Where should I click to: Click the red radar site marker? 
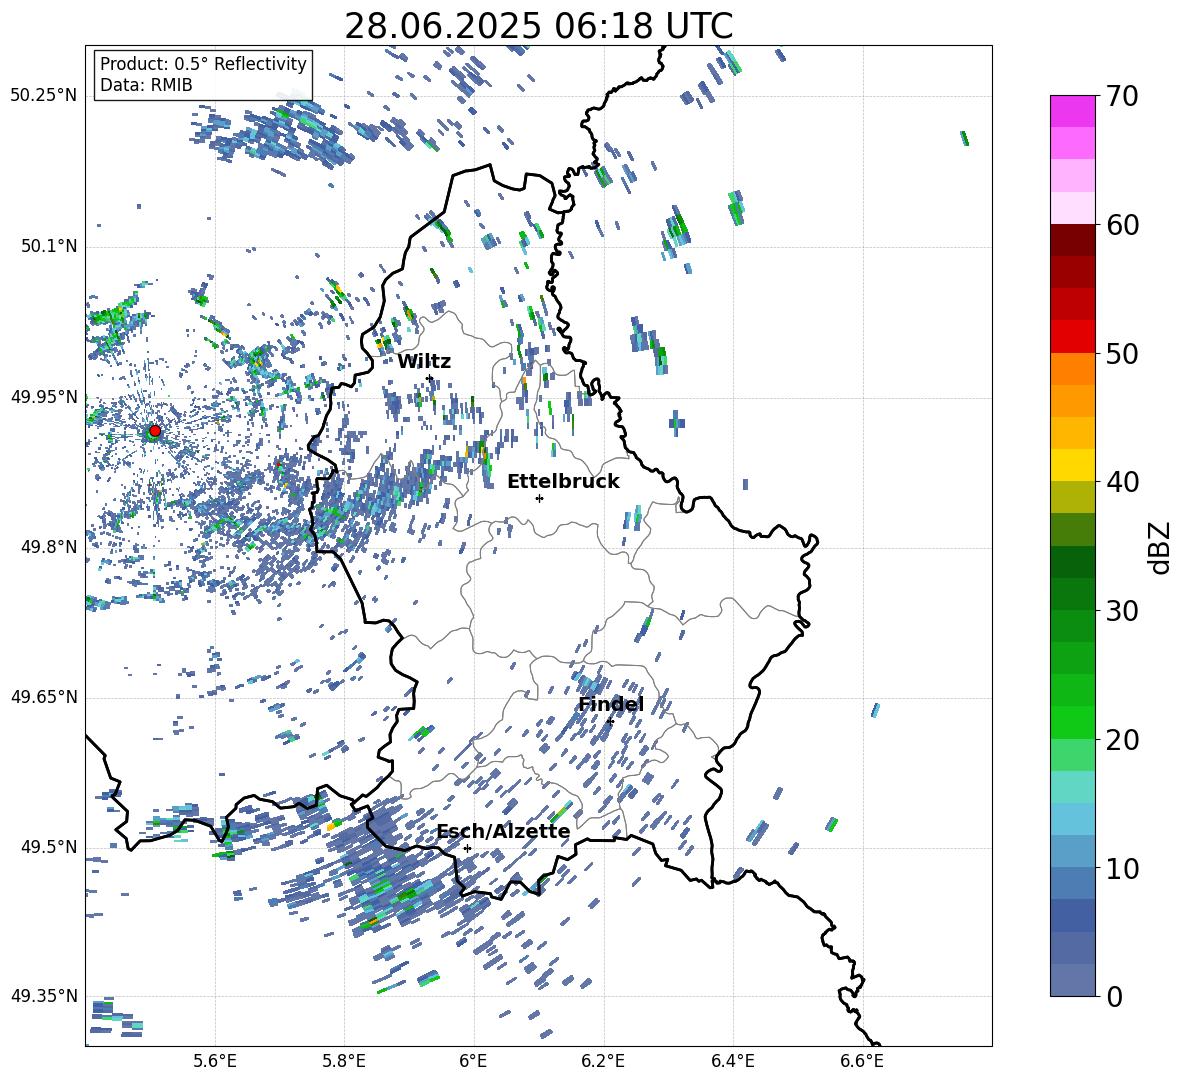coord(155,431)
